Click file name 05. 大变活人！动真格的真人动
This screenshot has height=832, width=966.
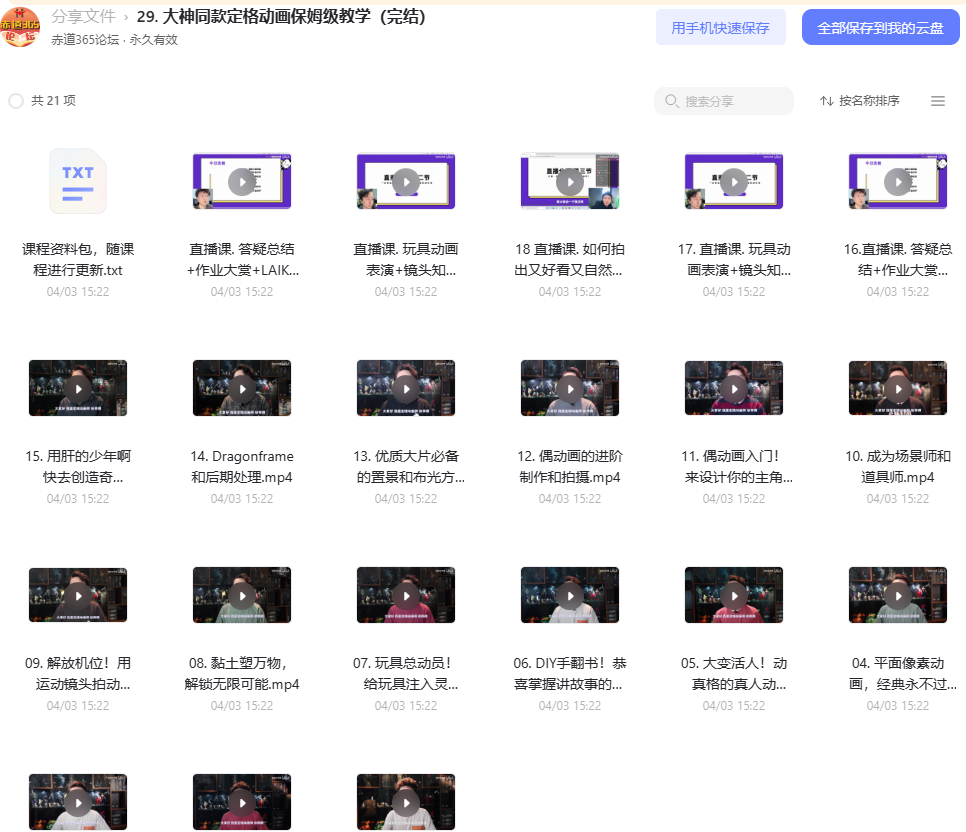pyautogui.click(x=734, y=674)
